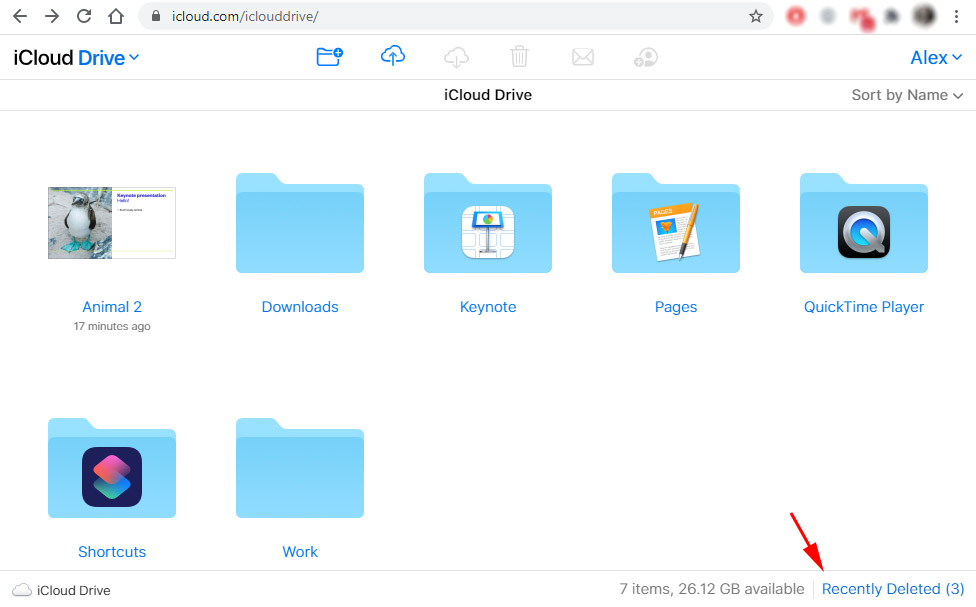Click the padlock site info icon
Image resolution: width=976 pixels, height=607 pixels.
(156, 16)
